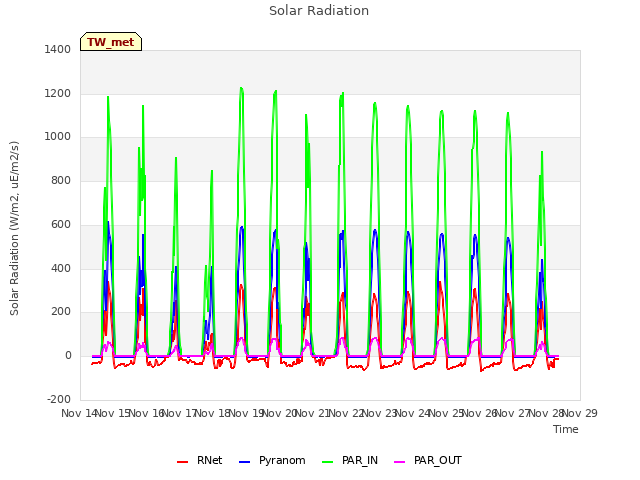The width and height of the screenshot is (640, 480).
Task: Toggle the Pyranom series in legend
Action: (x=272, y=460)
